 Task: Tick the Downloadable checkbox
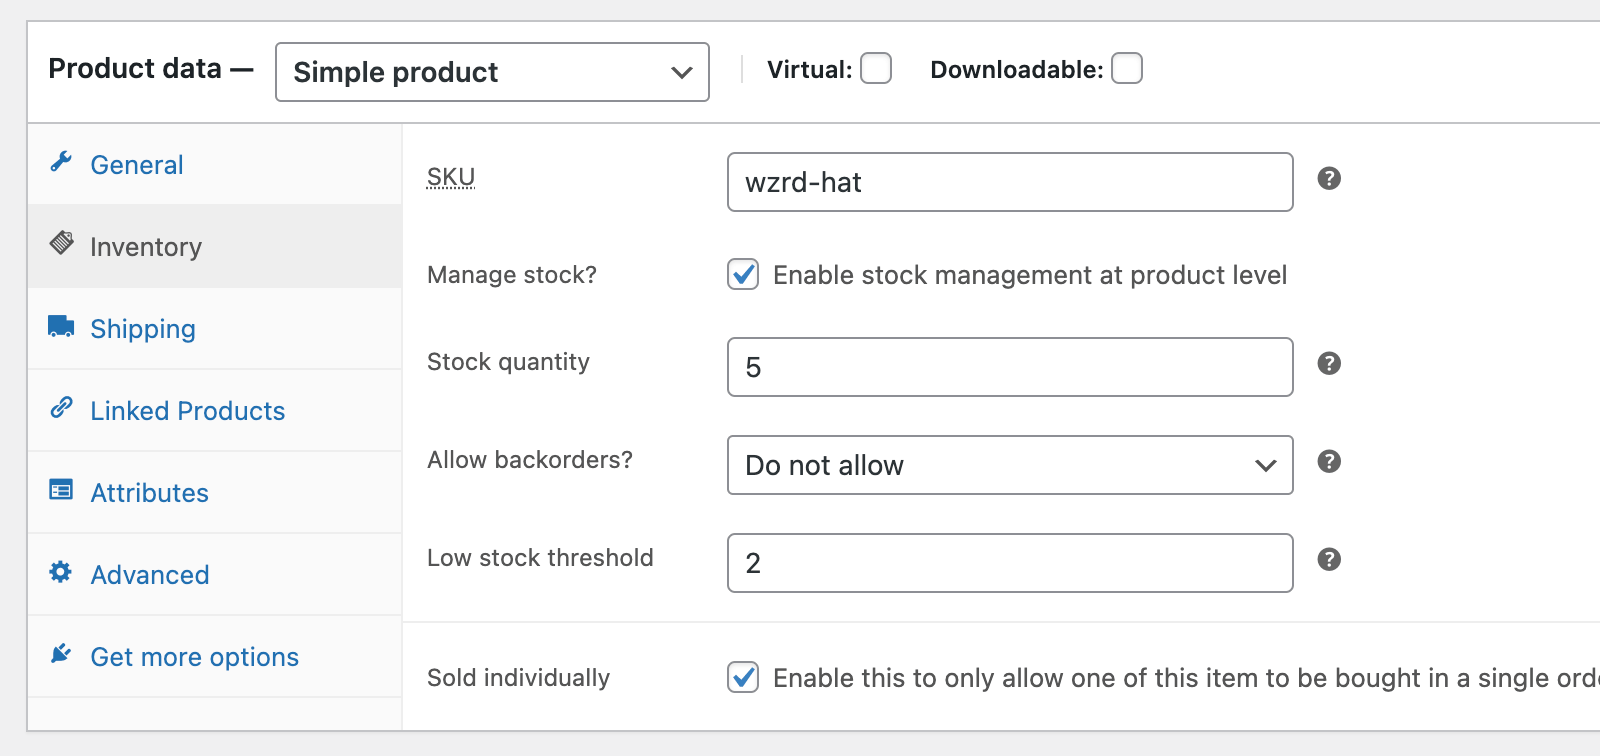tap(1127, 69)
